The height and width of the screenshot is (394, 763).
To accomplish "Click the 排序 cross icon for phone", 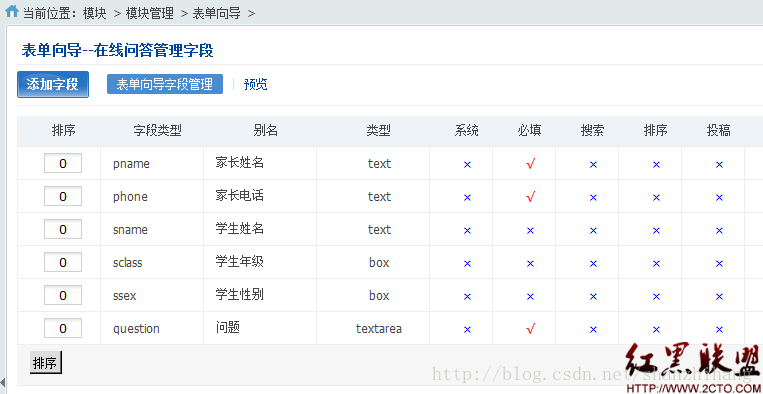I will pyautogui.click(x=656, y=198).
